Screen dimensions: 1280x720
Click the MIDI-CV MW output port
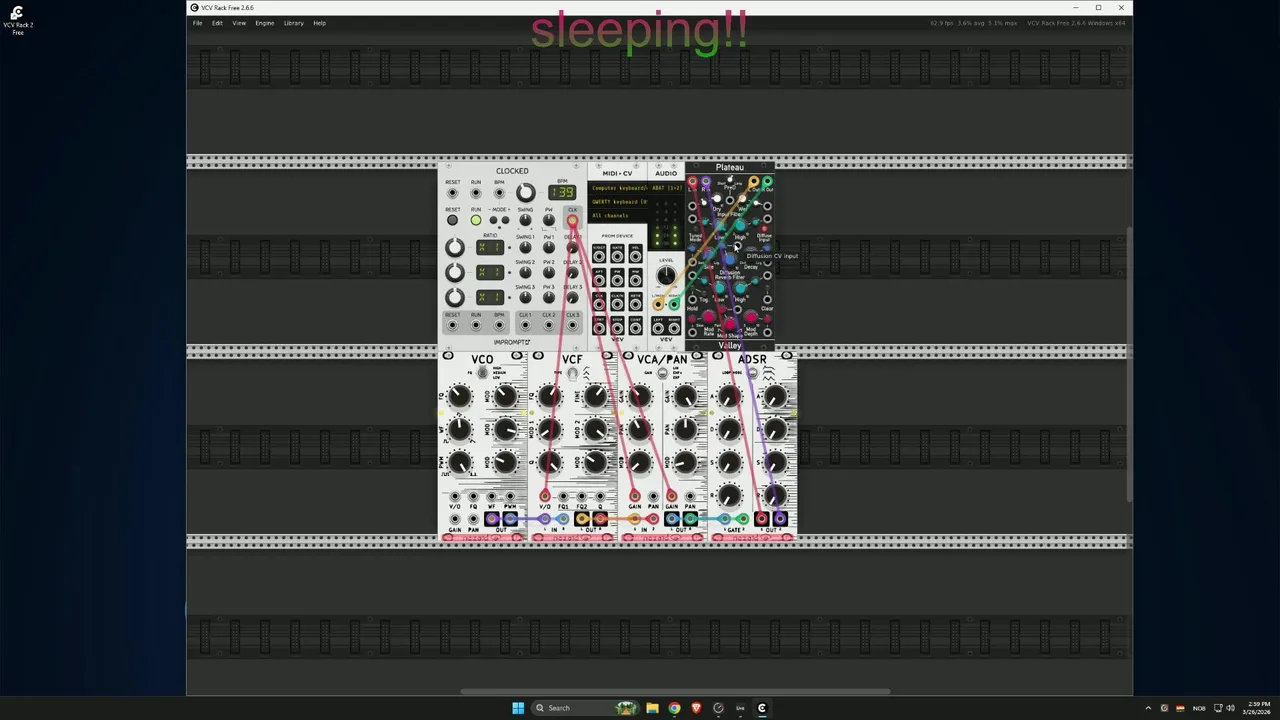(635, 280)
